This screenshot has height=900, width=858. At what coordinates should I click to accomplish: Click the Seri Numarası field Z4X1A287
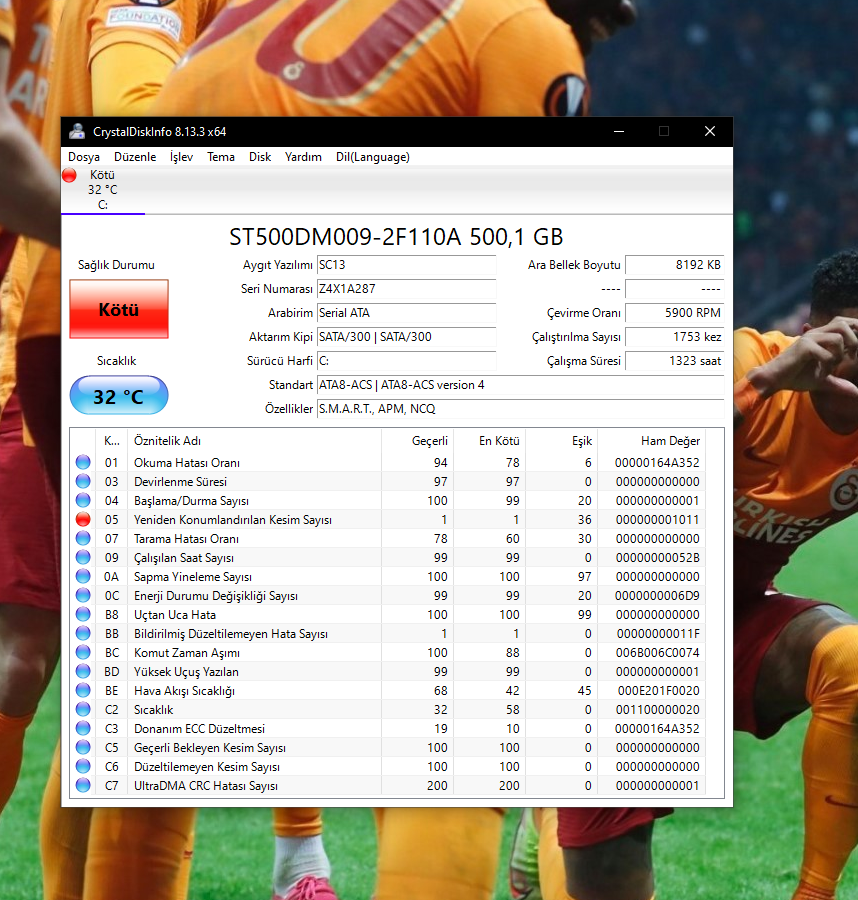tap(406, 289)
